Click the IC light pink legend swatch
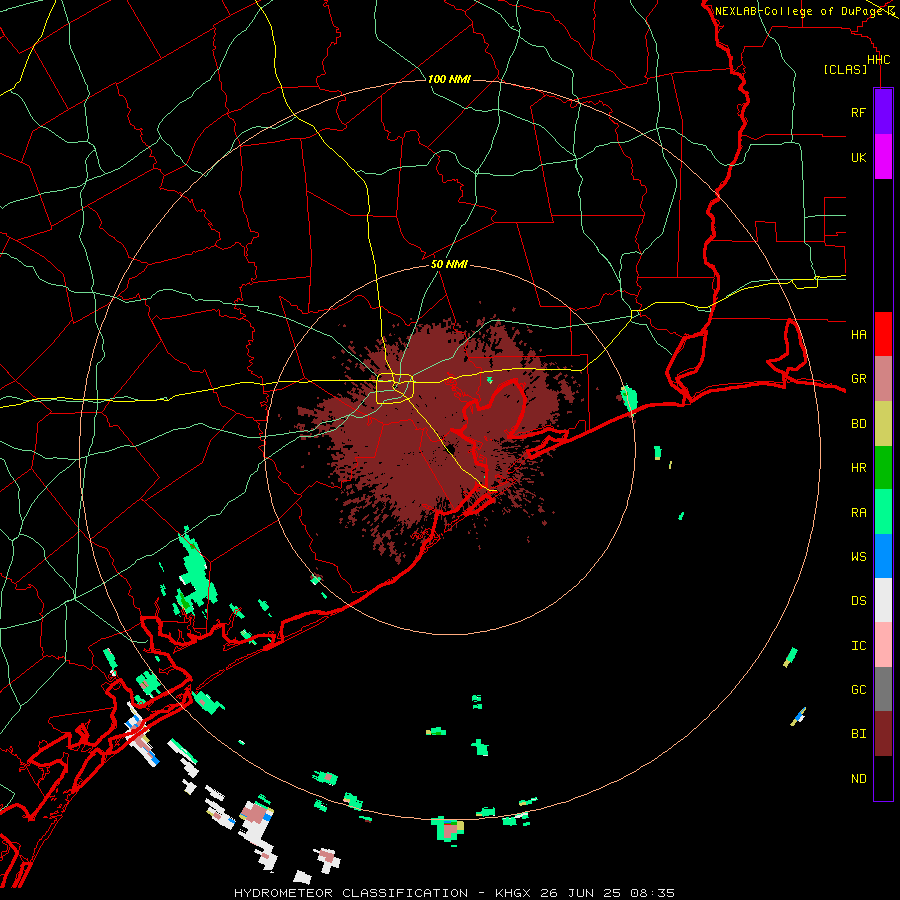 [x=883, y=645]
